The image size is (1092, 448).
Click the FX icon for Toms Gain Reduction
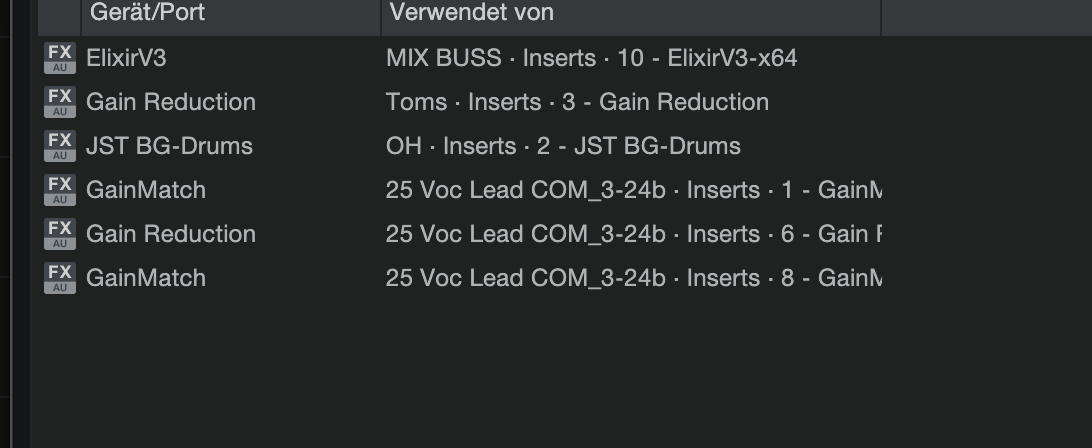click(60, 102)
